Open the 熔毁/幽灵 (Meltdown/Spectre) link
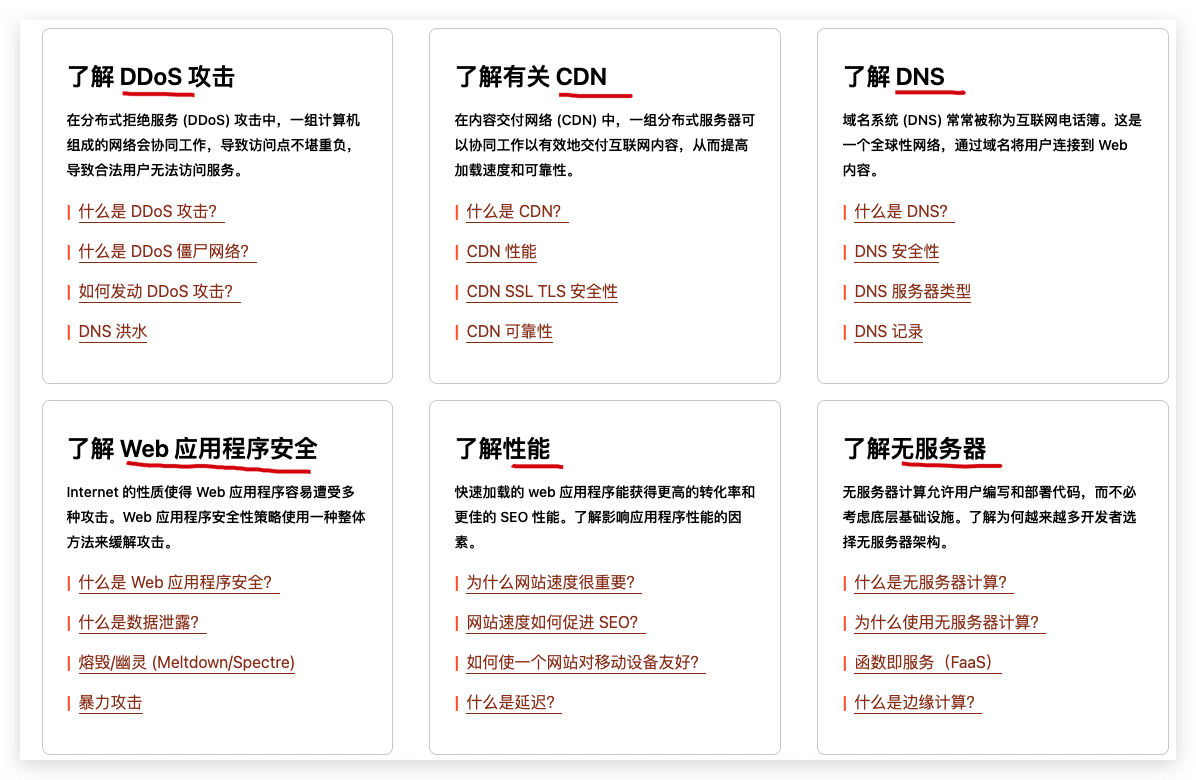Viewport: 1196px width, 780px height. [x=187, y=663]
